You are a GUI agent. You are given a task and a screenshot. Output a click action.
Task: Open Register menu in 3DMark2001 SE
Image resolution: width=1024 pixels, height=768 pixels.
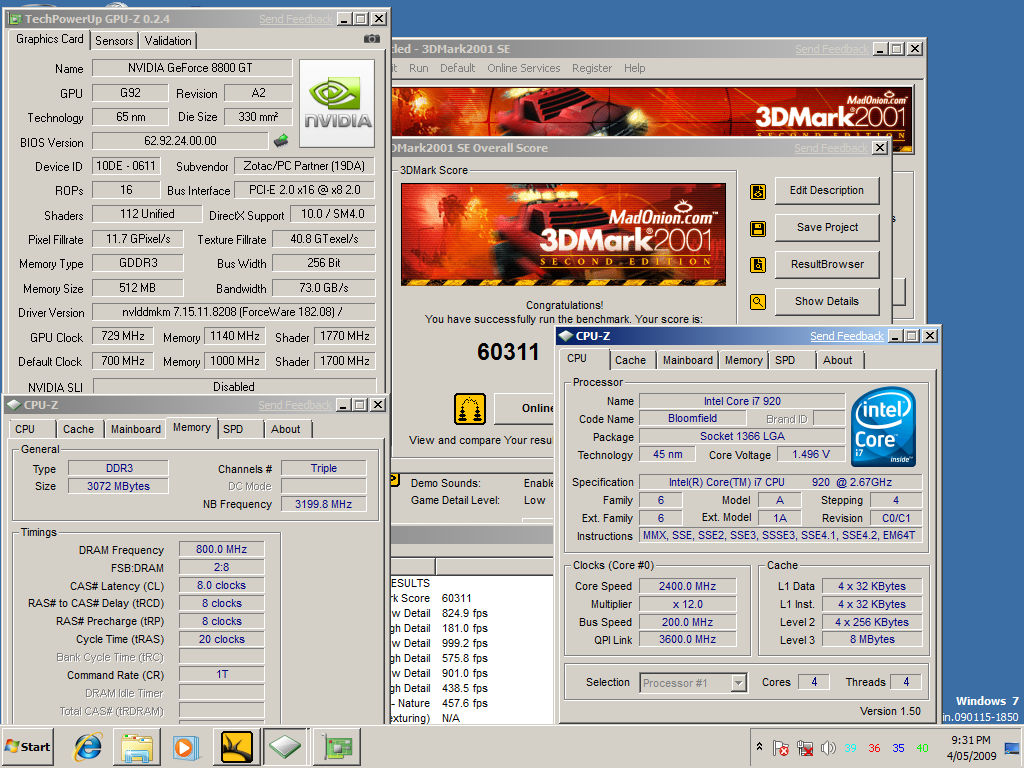pos(592,68)
